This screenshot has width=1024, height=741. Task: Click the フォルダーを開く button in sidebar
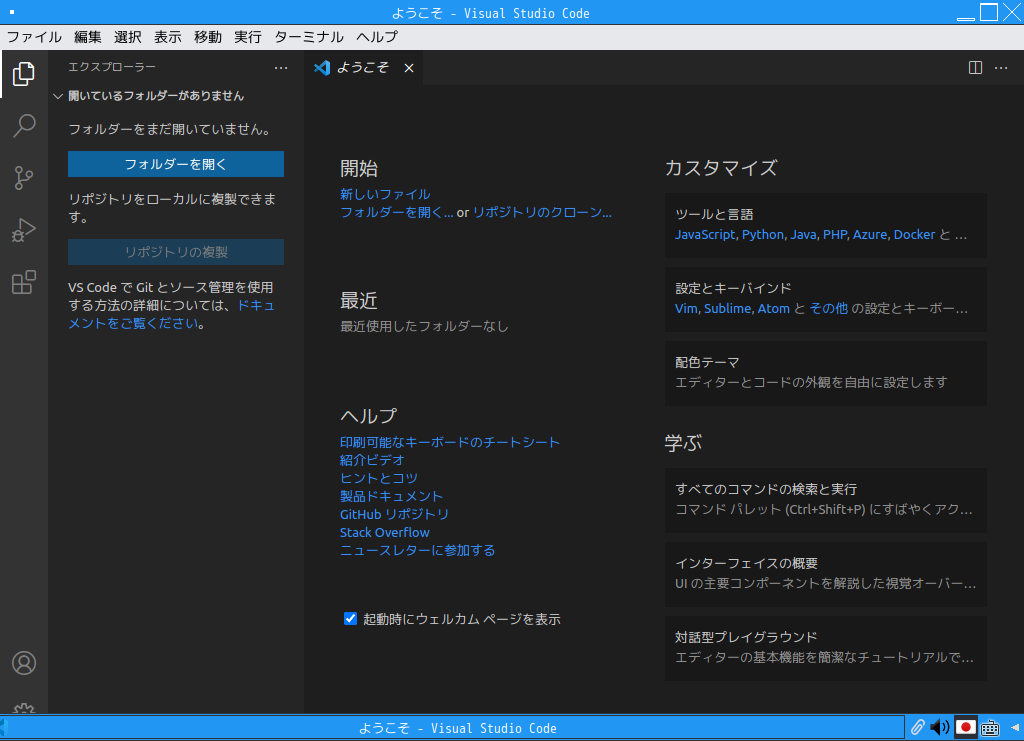pos(176,164)
